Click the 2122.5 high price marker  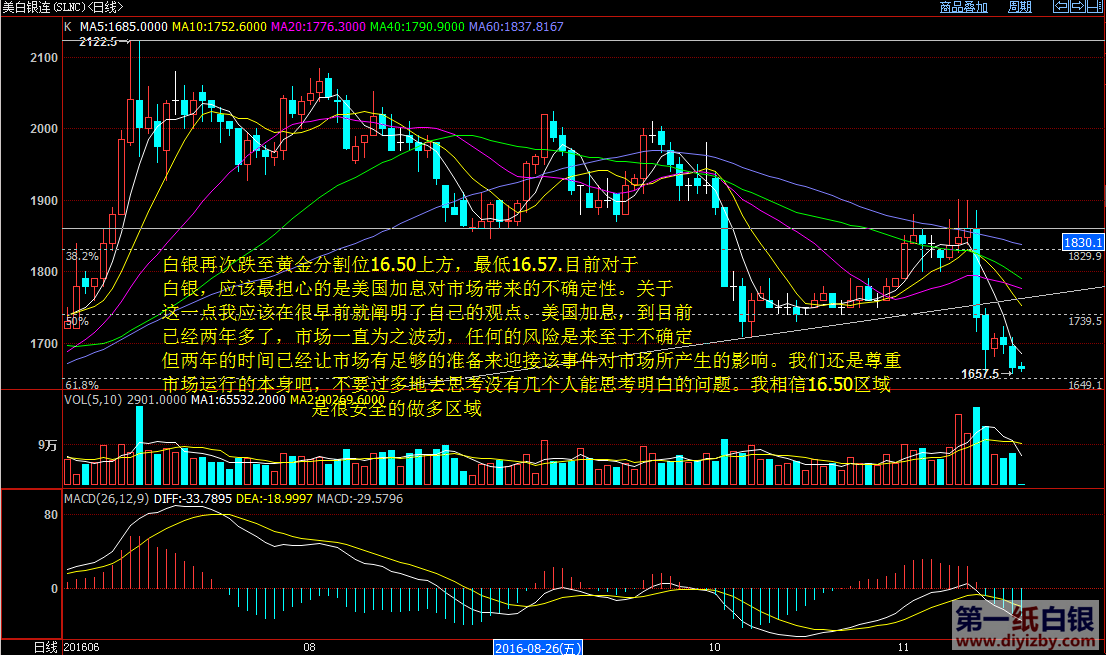[98, 42]
